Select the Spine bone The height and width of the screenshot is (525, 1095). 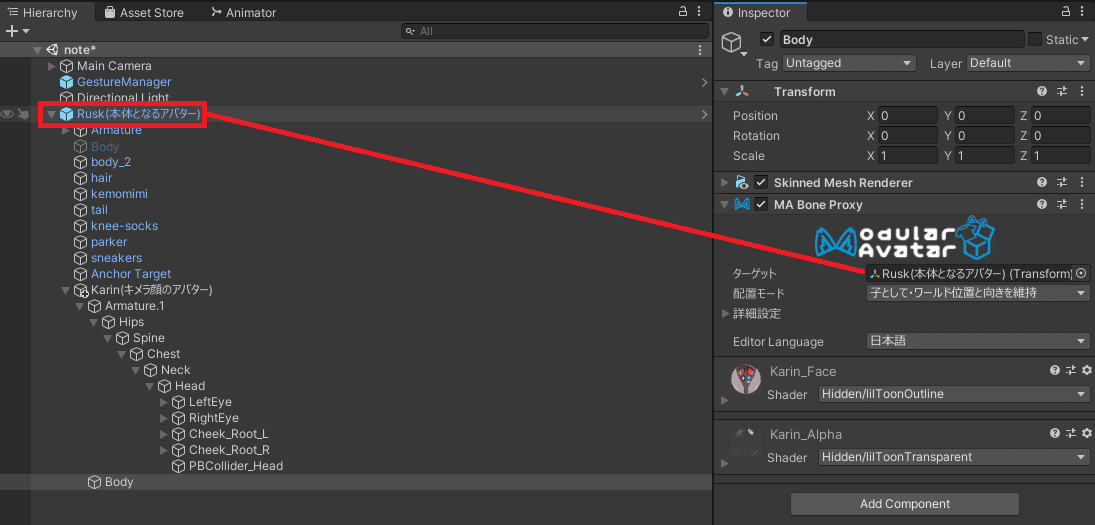(149, 338)
